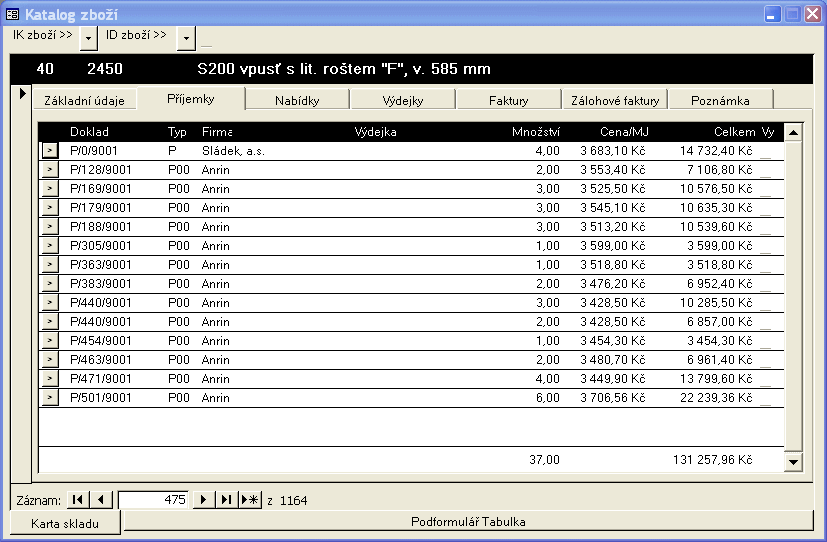Toggle the Vy checkbox for P/128/9001
827x542 pixels.
[x=766, y=171]
